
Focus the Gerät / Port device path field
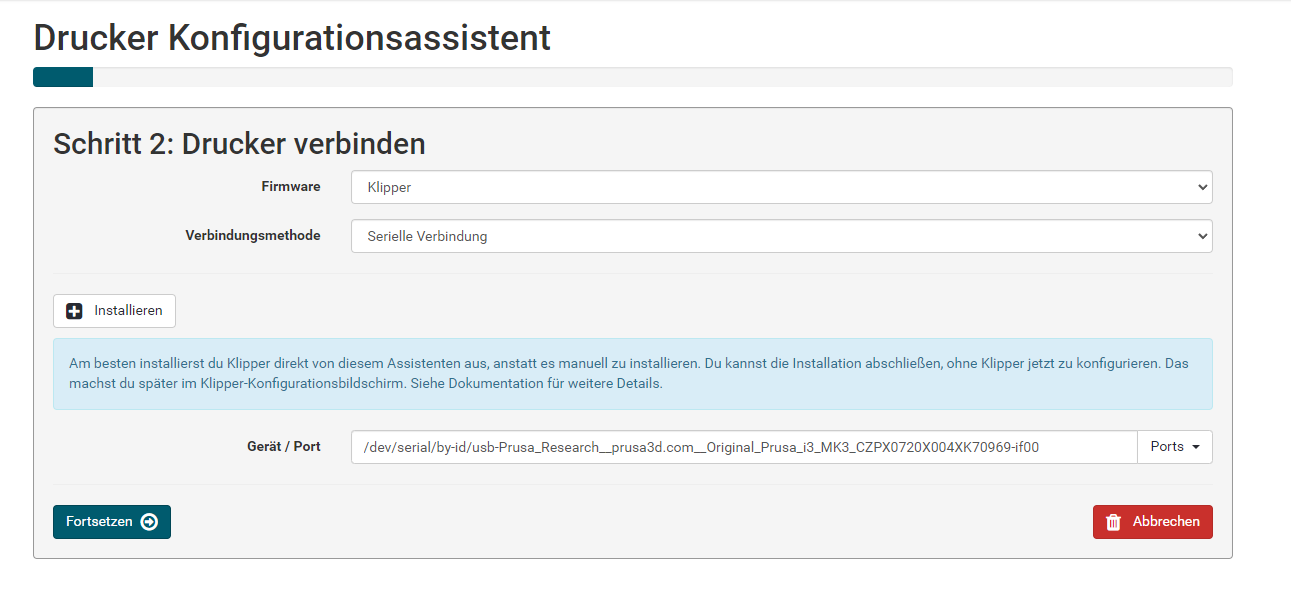pos(744,447)
